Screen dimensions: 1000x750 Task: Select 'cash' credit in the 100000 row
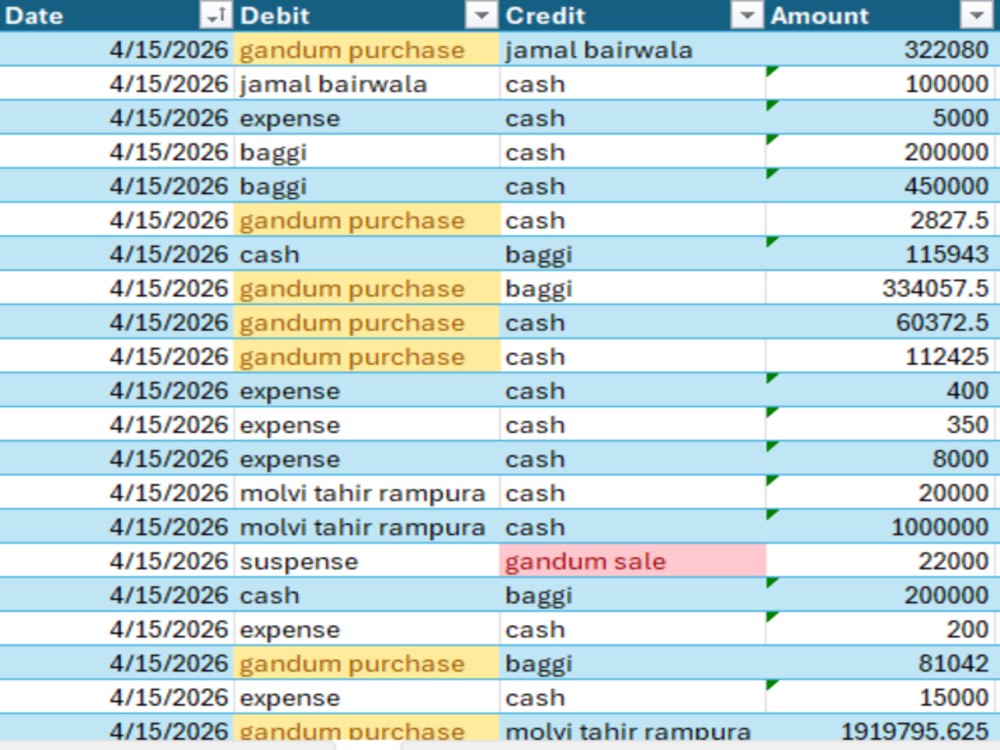(633, 84)
